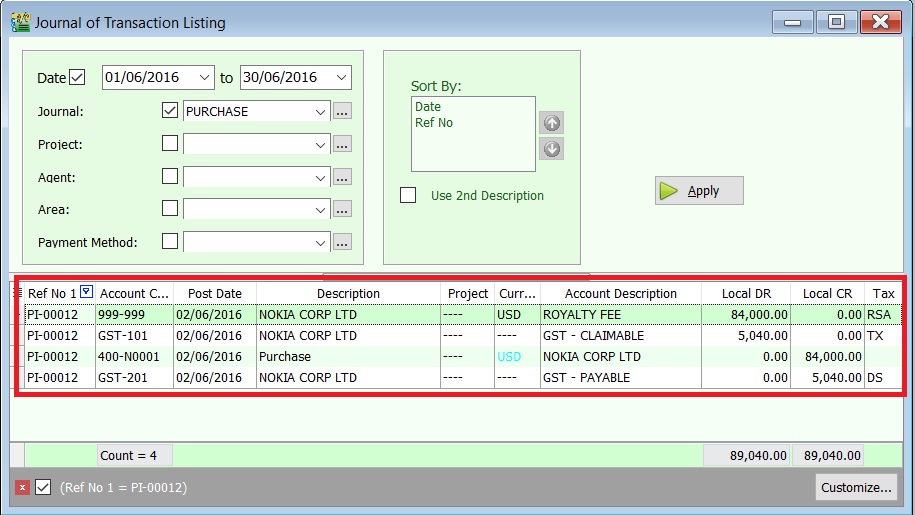Viewport: 915px width, 515px height.
Task: Disable the active filter checkbox in the footer
Action: click(43, 487)
